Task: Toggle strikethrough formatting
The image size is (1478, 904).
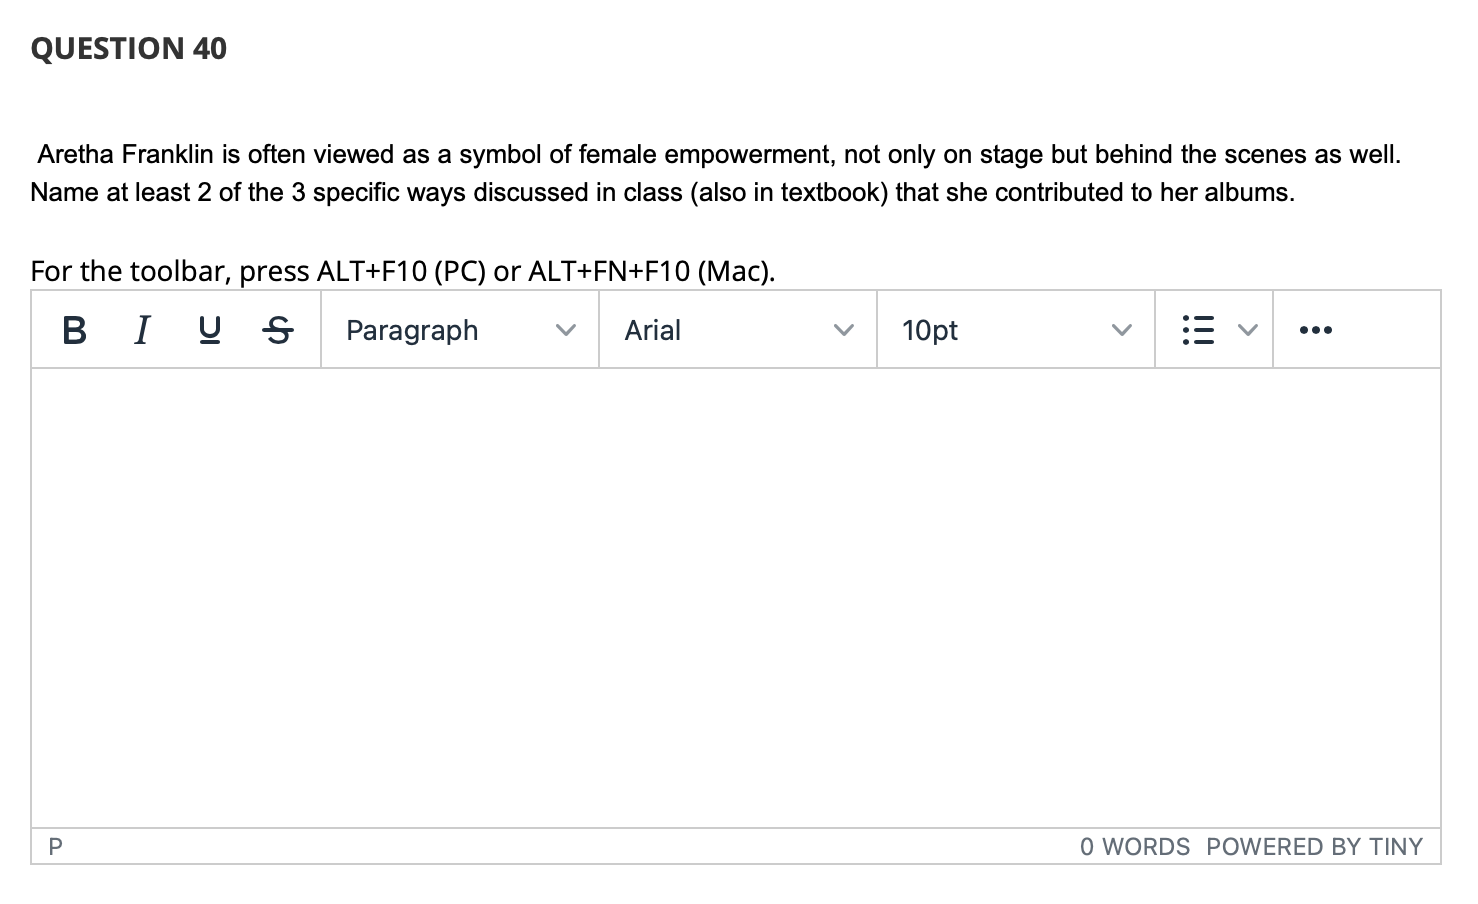Action: tap(278, 330)
